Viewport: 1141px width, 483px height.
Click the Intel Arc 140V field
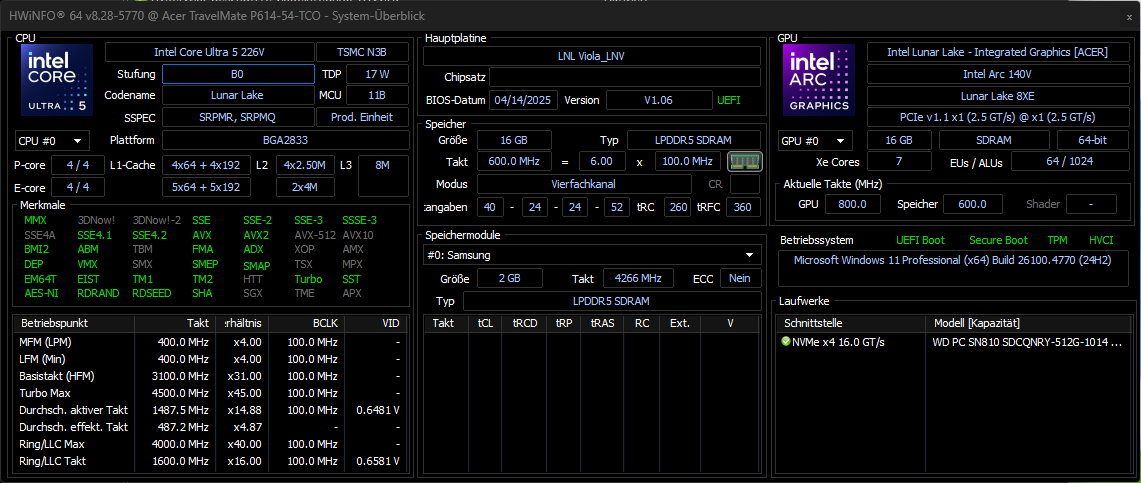(x=997, y=74)
